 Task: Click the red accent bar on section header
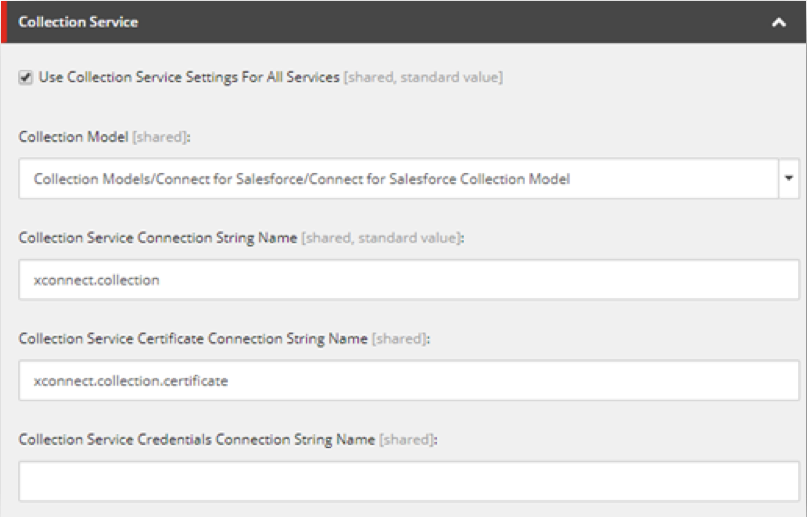3,22
